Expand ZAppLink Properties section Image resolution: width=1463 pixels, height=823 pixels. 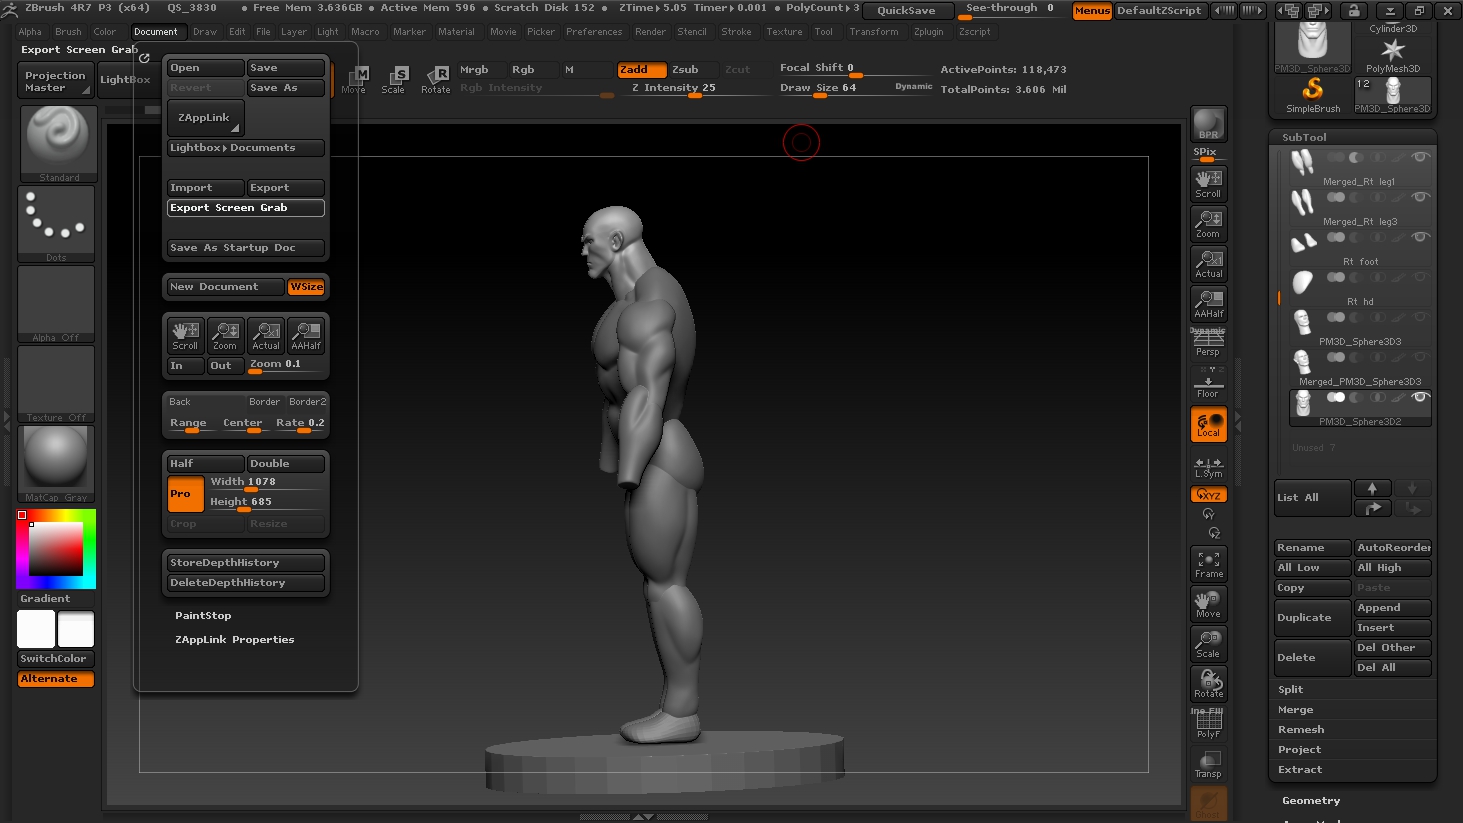click(x=234, y=639)
